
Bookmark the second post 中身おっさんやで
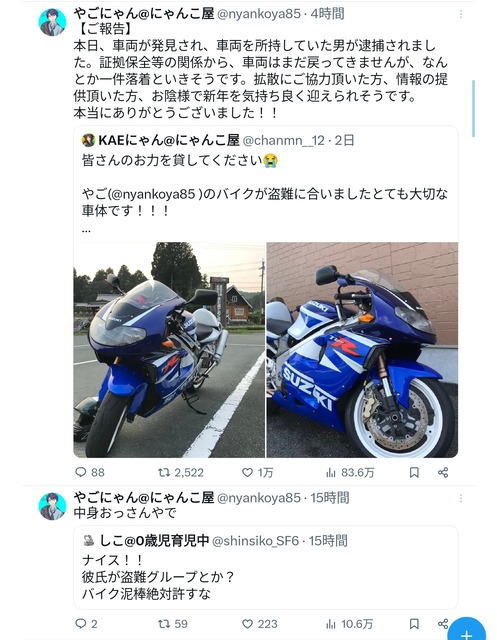pyautogui.click(x=414, y=623)
